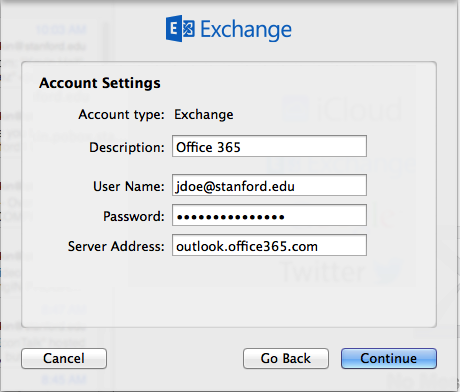
Task: Edit the Server Address field
Action: point(269,245)
